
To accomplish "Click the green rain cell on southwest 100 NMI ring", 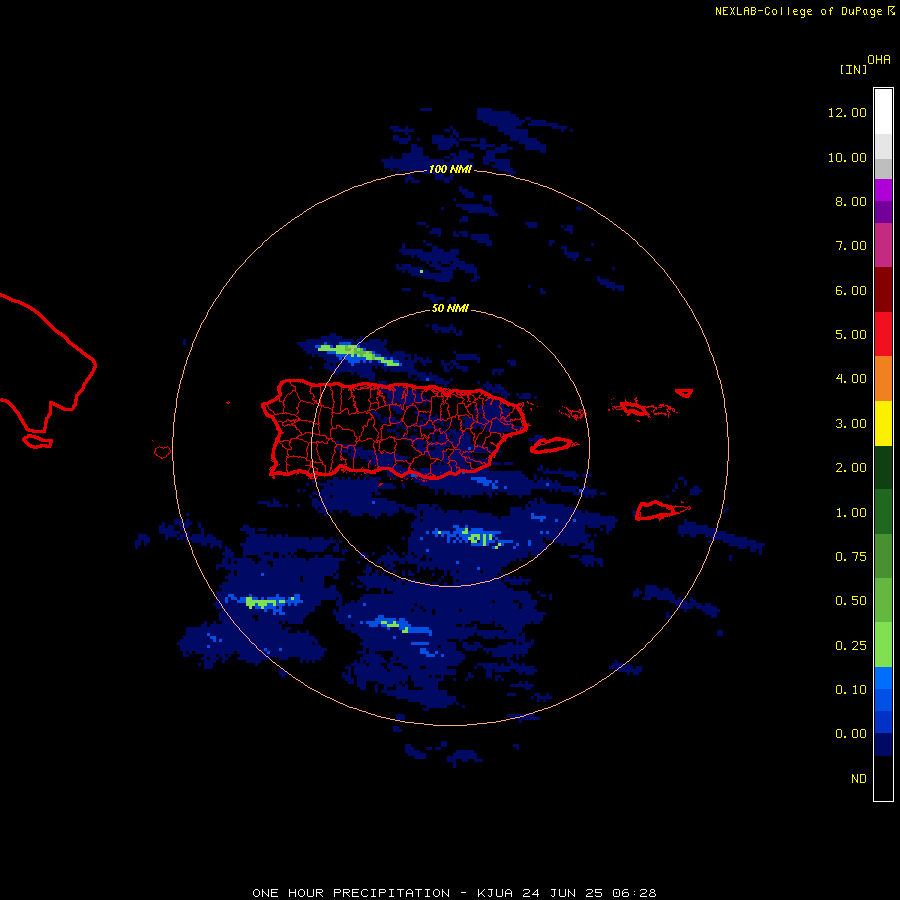I will pos(267,602).
